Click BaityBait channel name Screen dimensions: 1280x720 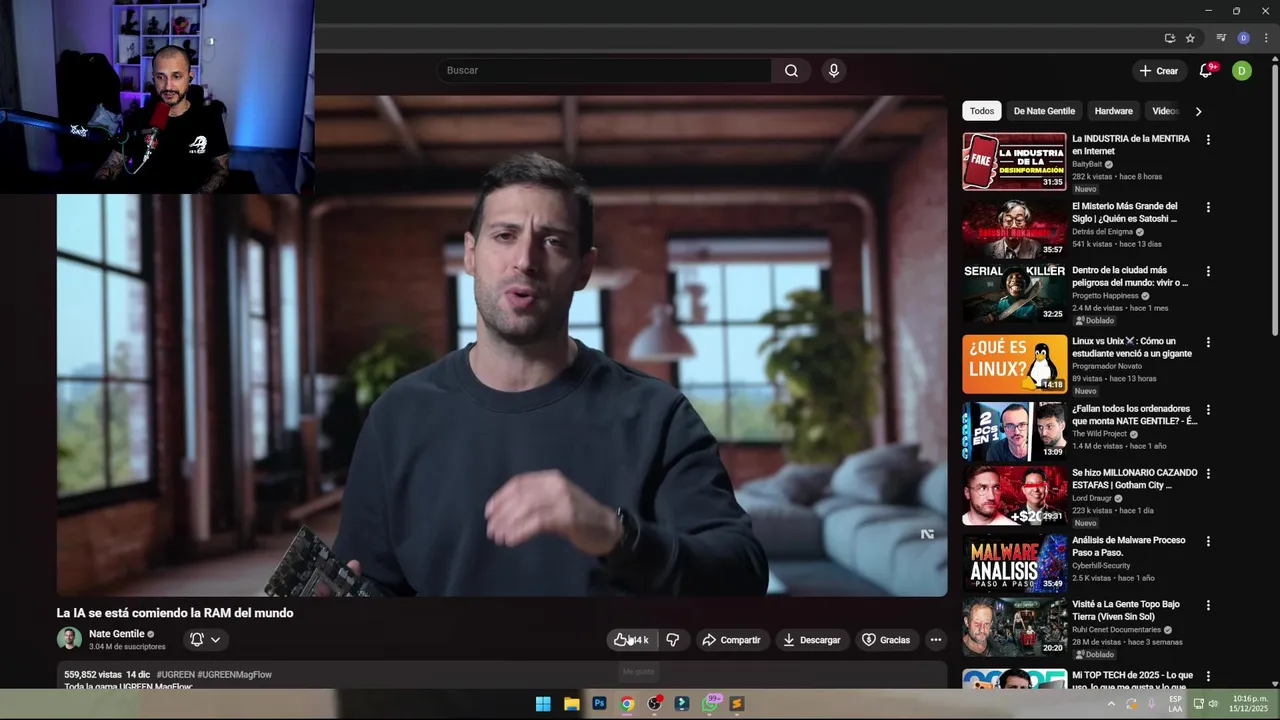(x=1086, y=164)
